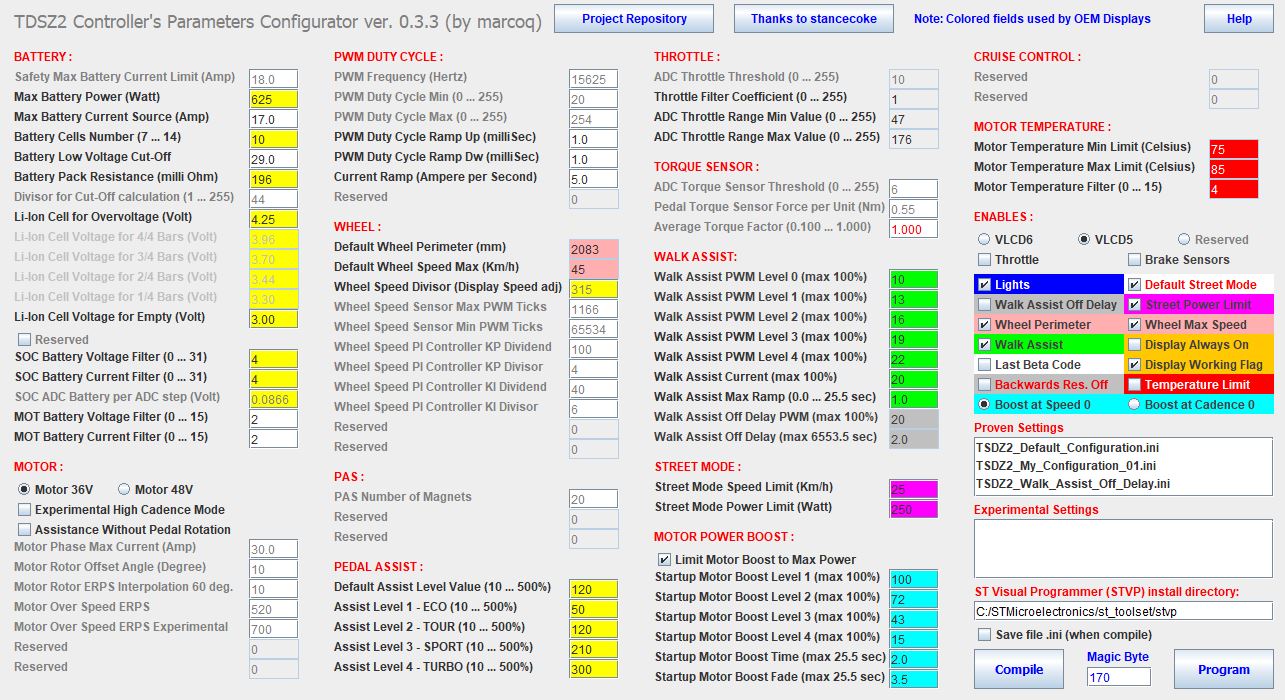
Task: Select TSDZ2_Walk_Assist_Off_Delay.ini in the list
Action: [x=1072, y=484]
